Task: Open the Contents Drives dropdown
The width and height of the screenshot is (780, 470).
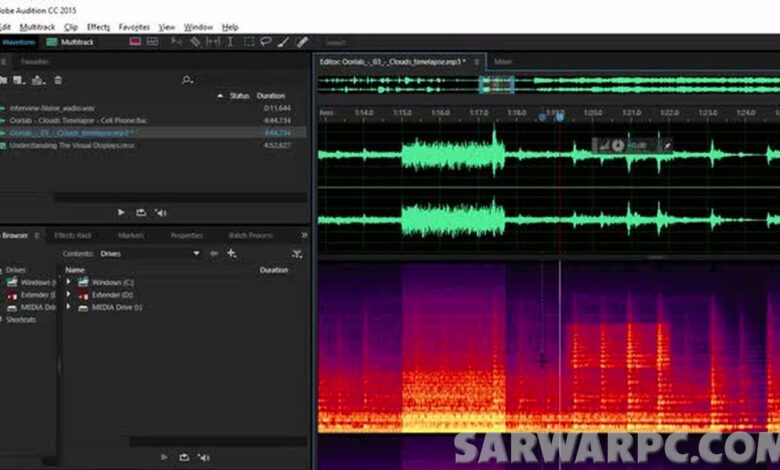Action: pos(150,254)
